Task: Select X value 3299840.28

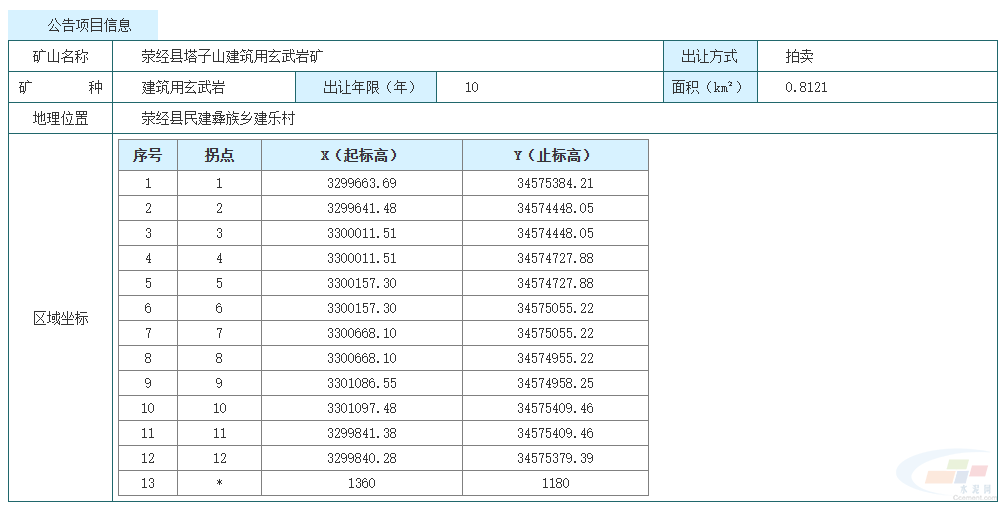Action: coord(362,459)
